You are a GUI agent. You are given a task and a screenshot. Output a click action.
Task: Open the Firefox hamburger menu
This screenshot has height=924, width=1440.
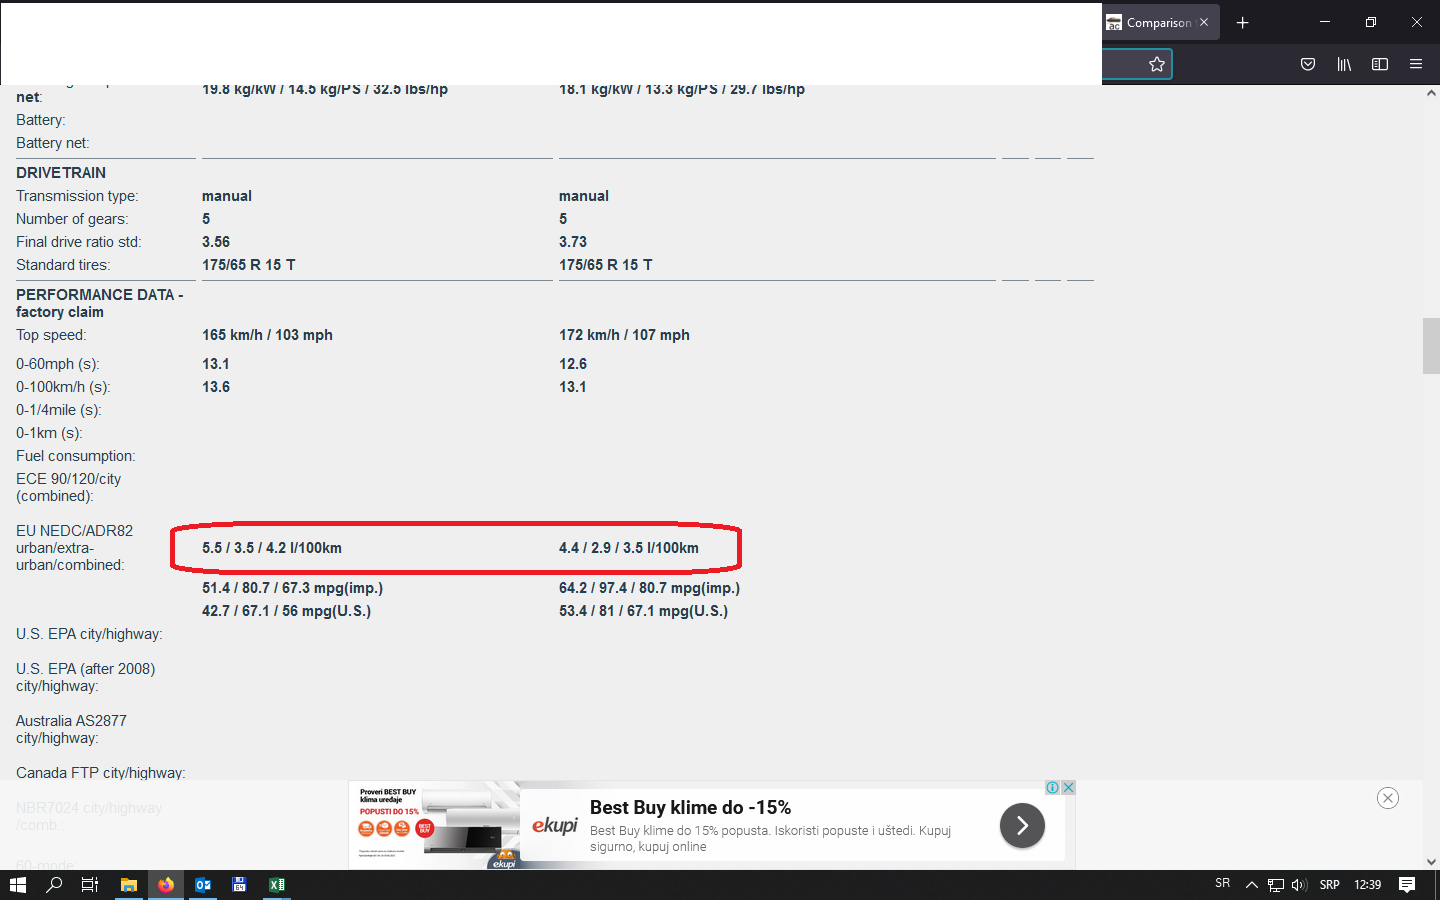click(1416, 64)
